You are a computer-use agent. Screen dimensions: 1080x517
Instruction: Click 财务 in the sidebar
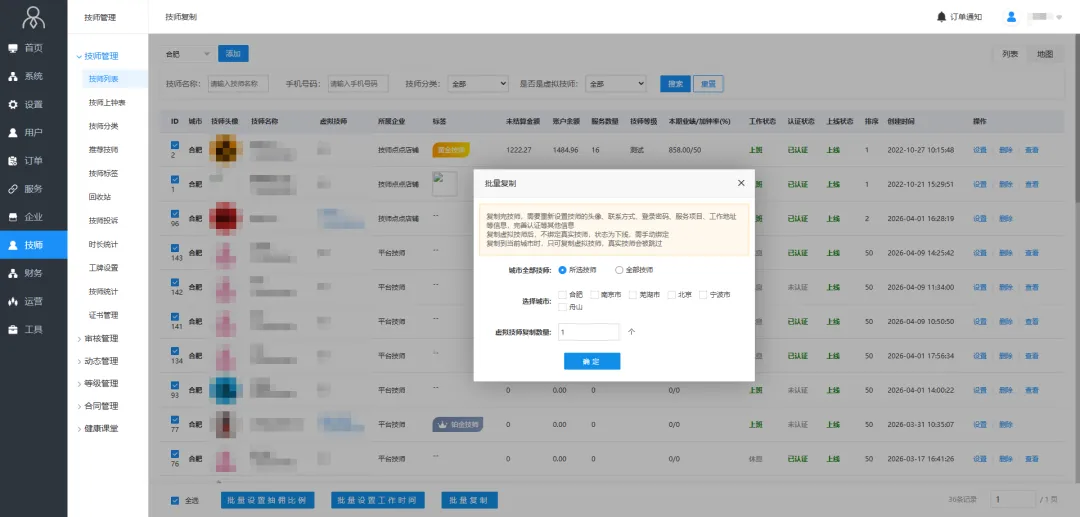(33, 273)
